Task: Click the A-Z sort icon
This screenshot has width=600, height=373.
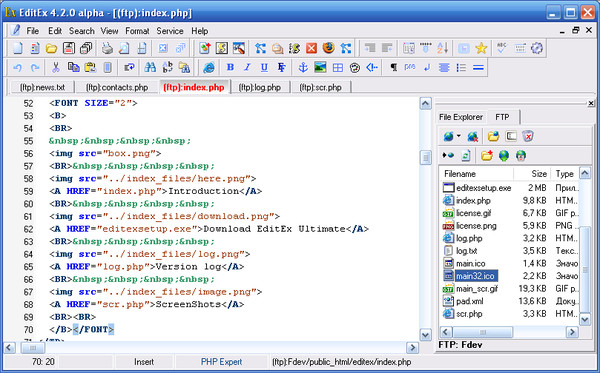Action: pos(442,48)
